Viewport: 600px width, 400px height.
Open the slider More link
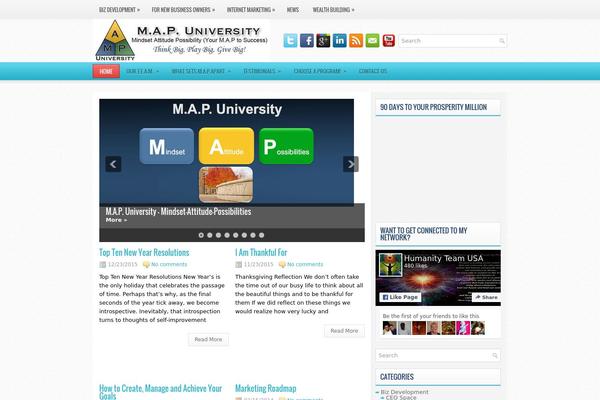pyautogui.click(x=116, y=220)
